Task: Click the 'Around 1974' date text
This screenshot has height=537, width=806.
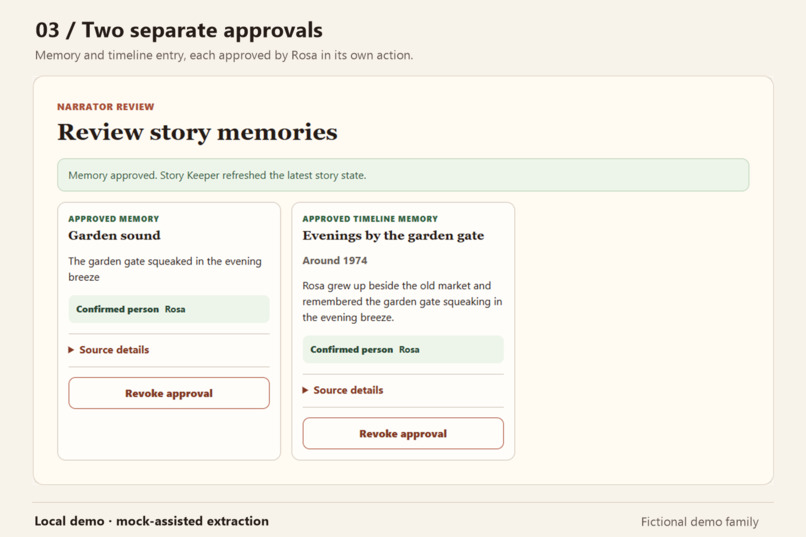Action: point(335,261)
